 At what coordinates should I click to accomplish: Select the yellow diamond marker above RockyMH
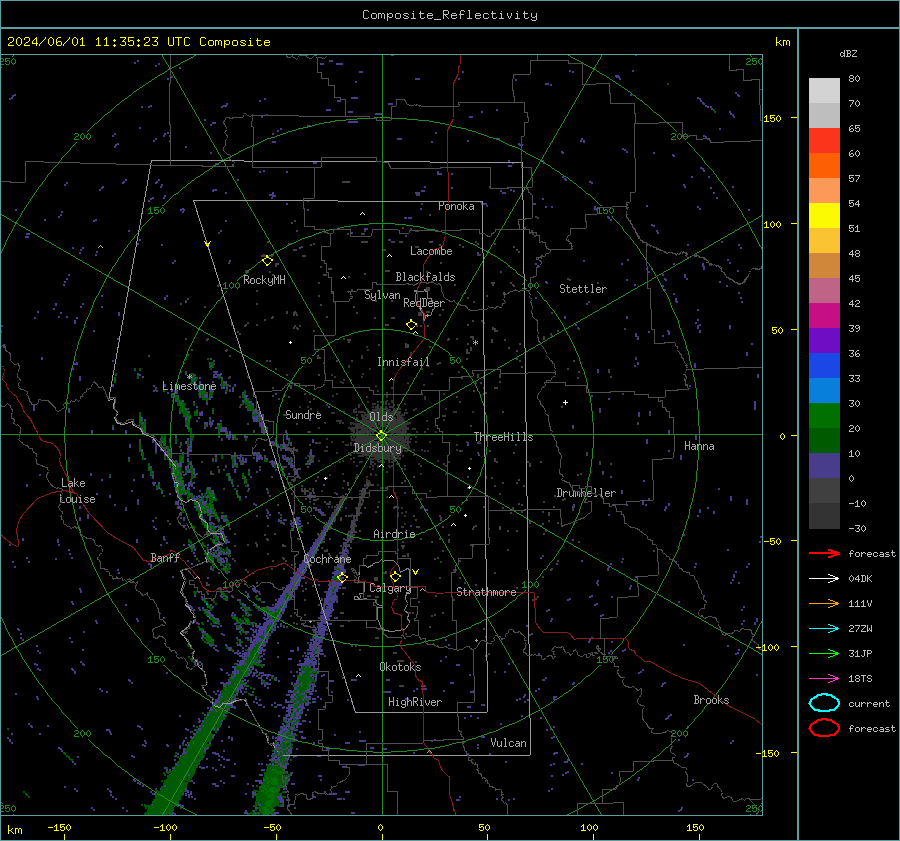pyautogui.click(x=267, y=261)
